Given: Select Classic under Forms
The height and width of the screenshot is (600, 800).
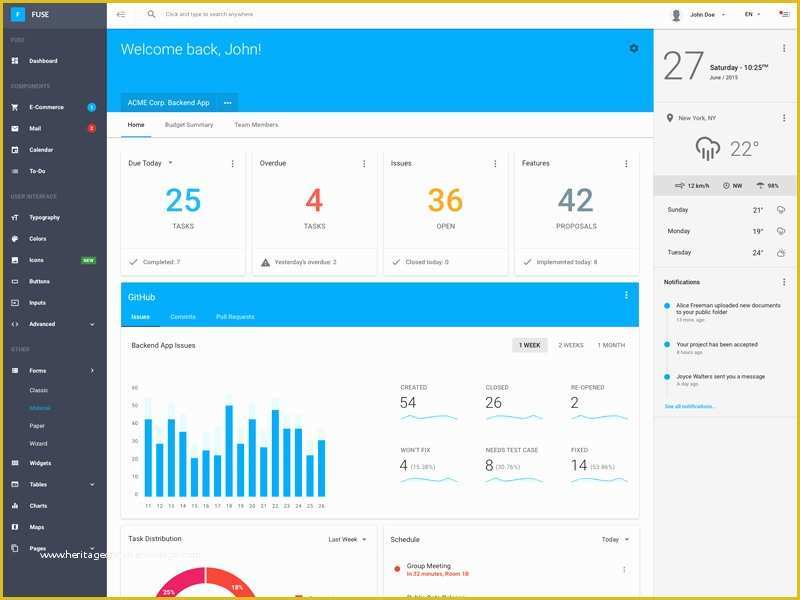Looking at the screenshot, I should (38, 390).
